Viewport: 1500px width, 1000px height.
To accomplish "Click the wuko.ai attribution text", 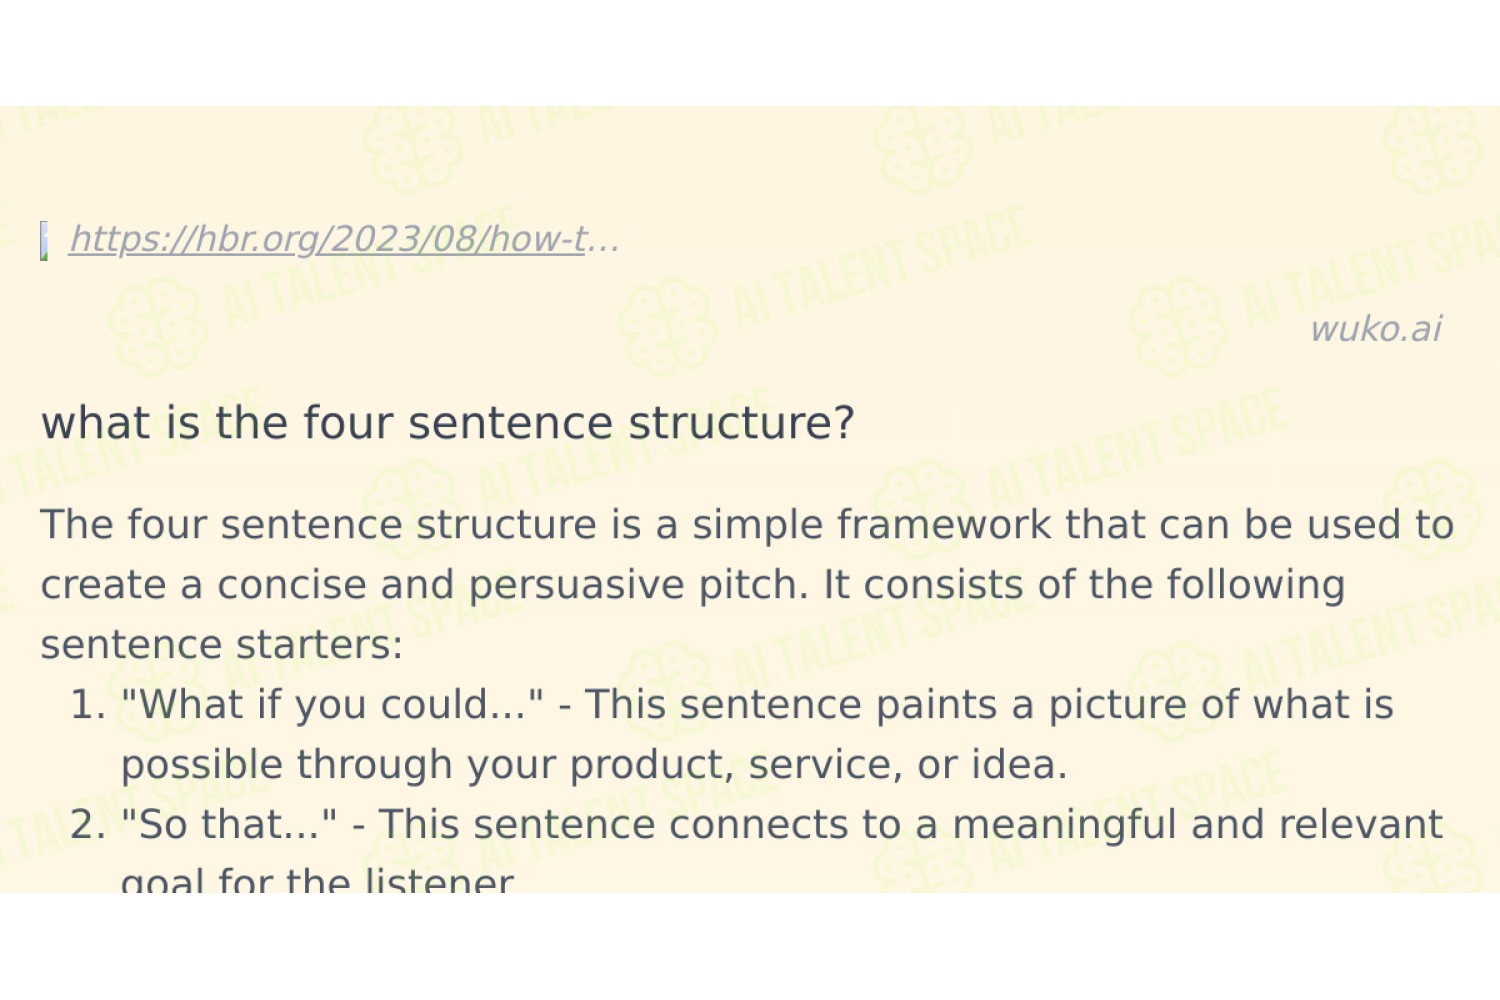I will click(x=1376, y=329).
